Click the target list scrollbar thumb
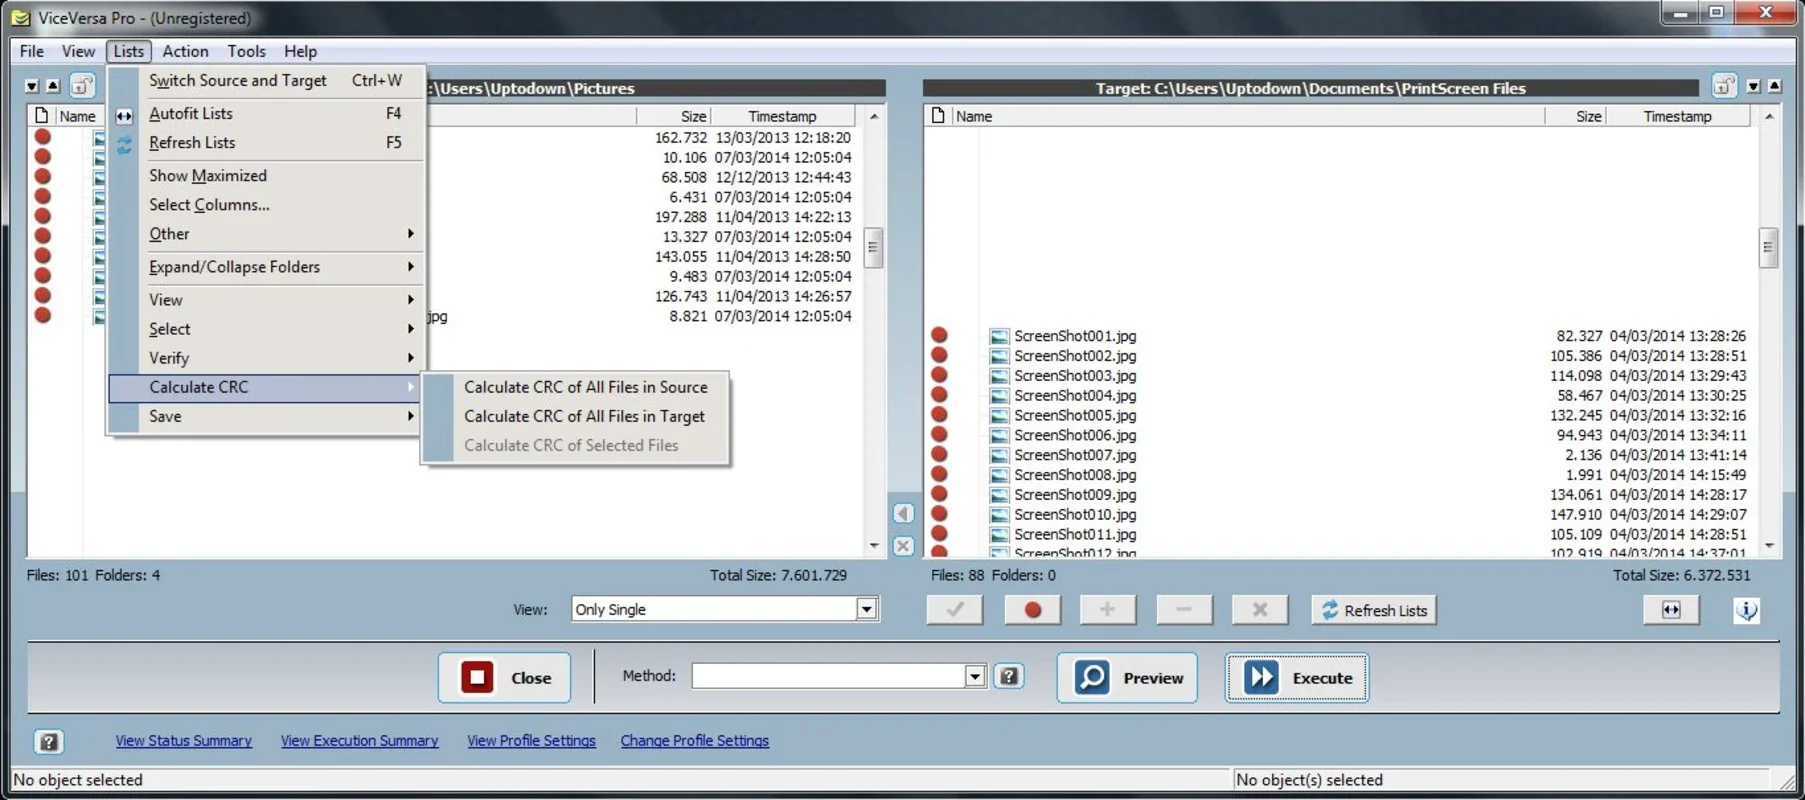The height and width of the screenshot is (800, 1805). click(1768, 247)
